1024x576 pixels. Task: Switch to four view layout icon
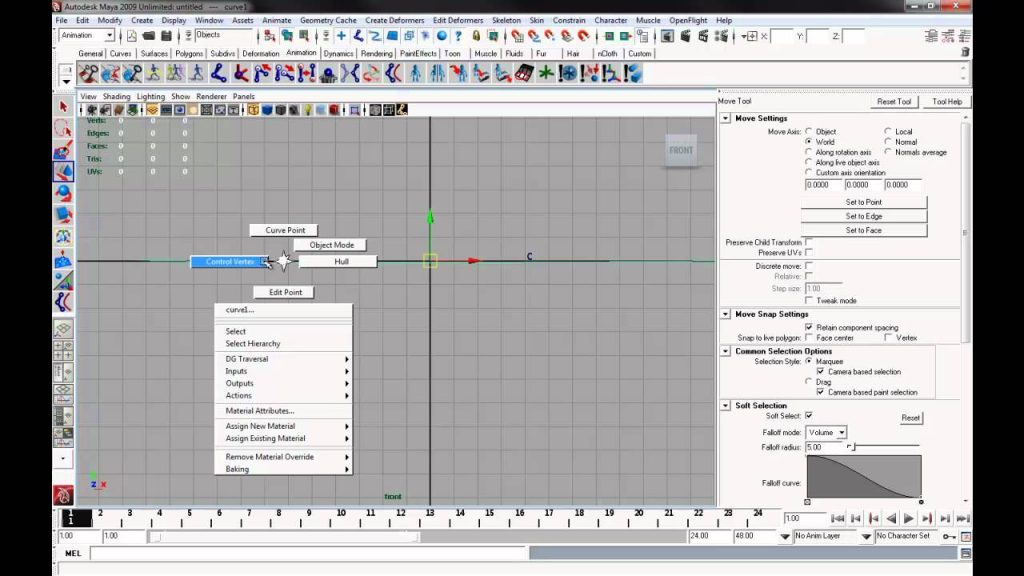coord(63,351)
